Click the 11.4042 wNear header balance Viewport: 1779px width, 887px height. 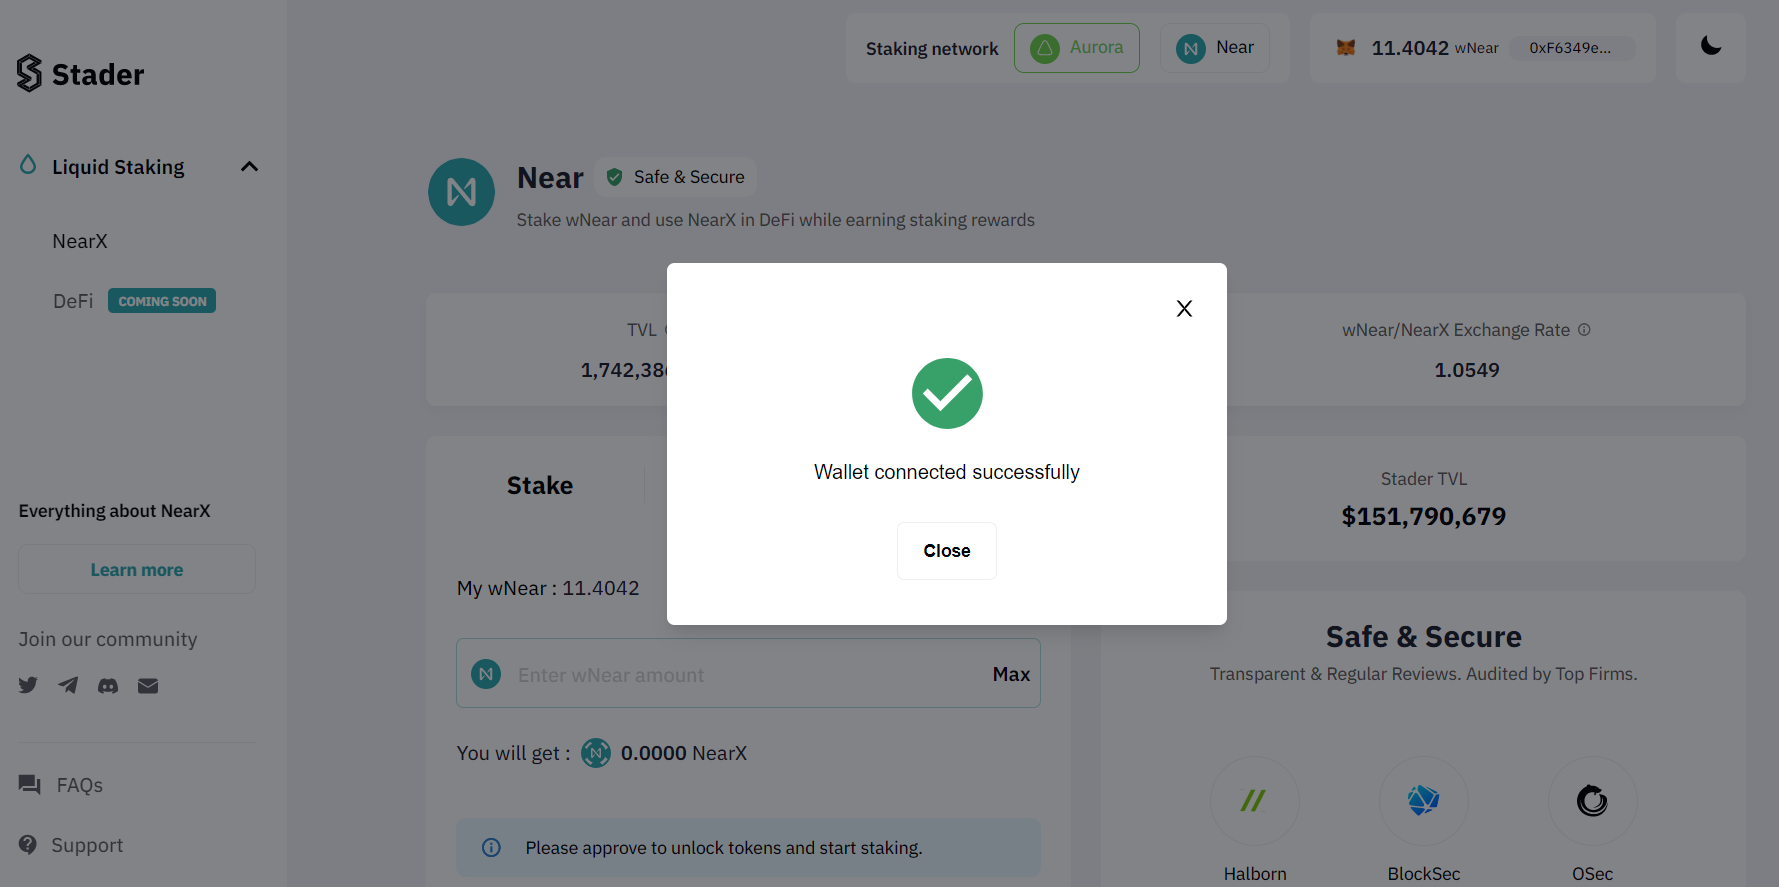pyautogui.click(x=1434, y=48)
